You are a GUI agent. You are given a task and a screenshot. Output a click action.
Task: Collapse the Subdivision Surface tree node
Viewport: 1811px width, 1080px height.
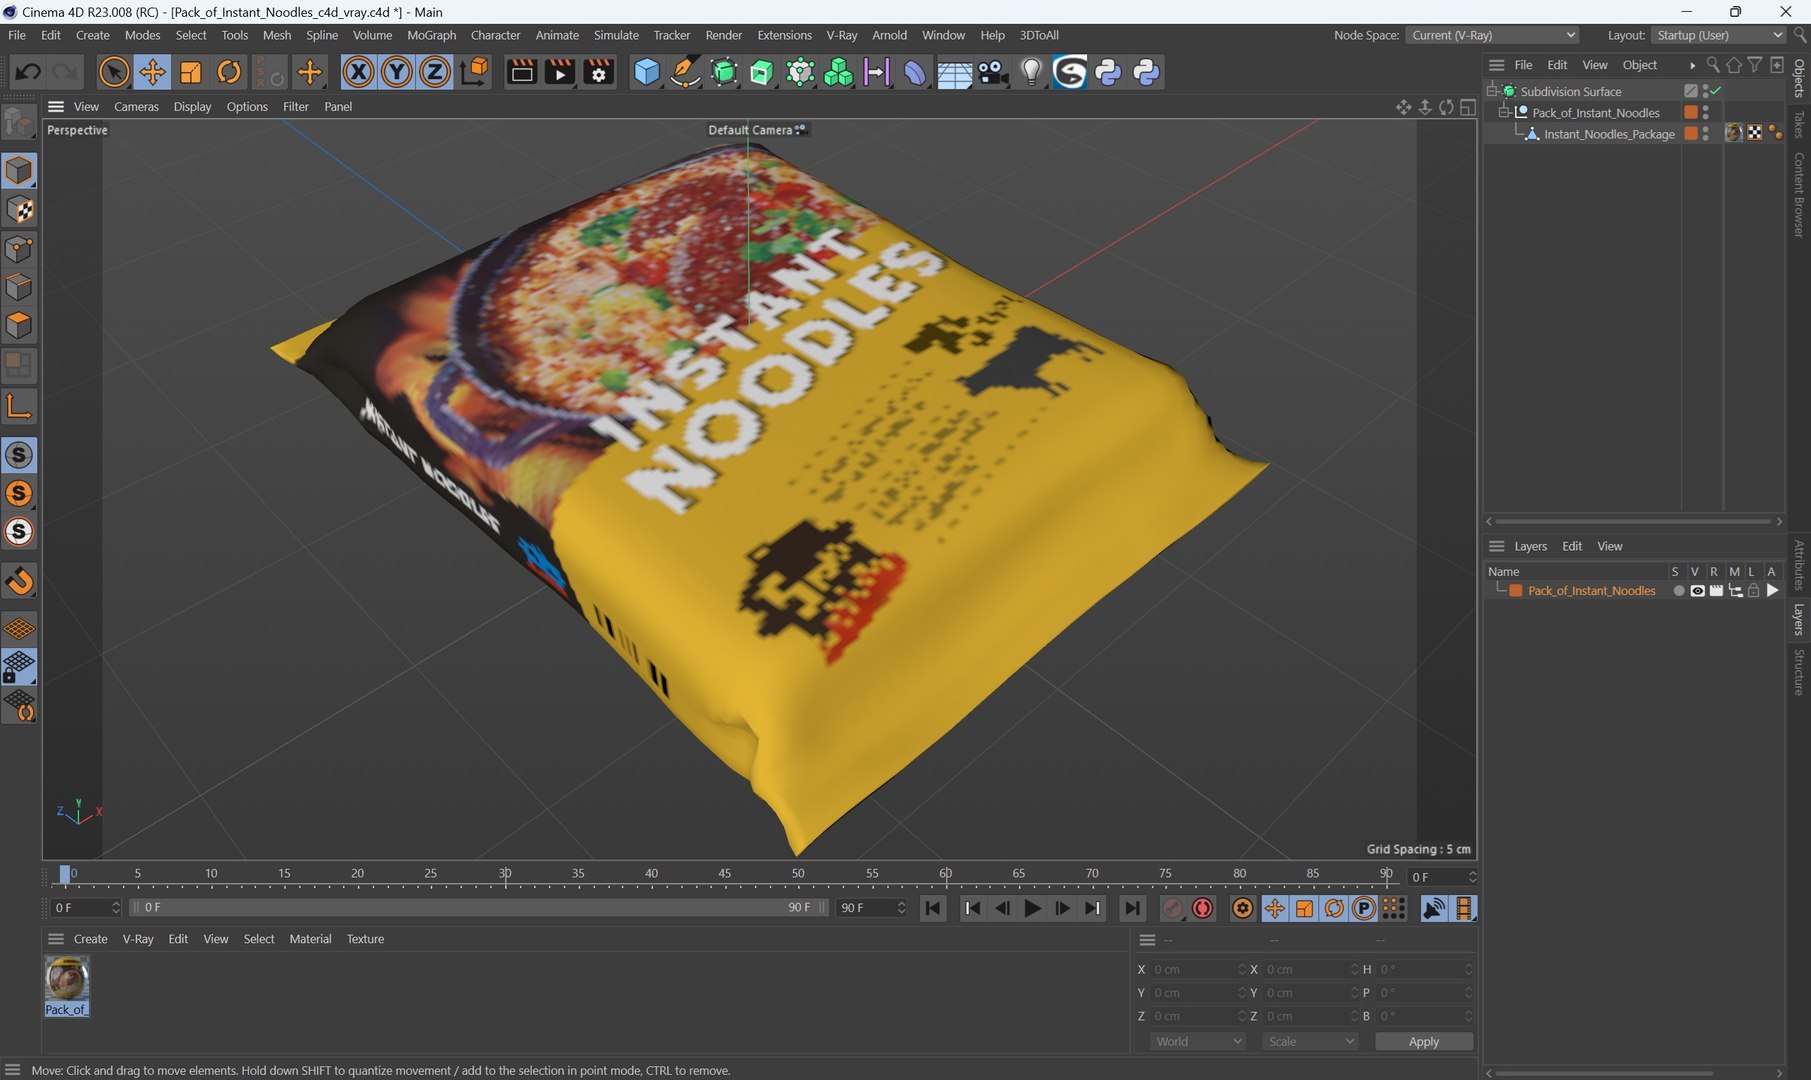[1492, 91]
